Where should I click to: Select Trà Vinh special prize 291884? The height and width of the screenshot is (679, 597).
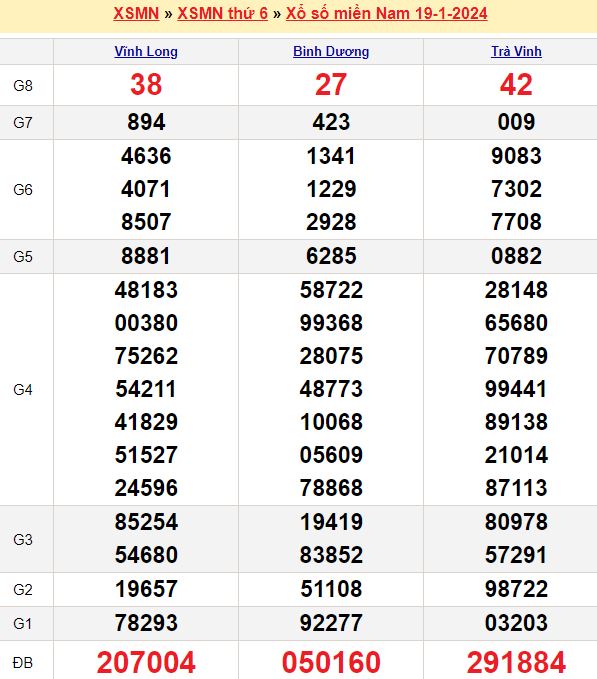coord(516,662)
